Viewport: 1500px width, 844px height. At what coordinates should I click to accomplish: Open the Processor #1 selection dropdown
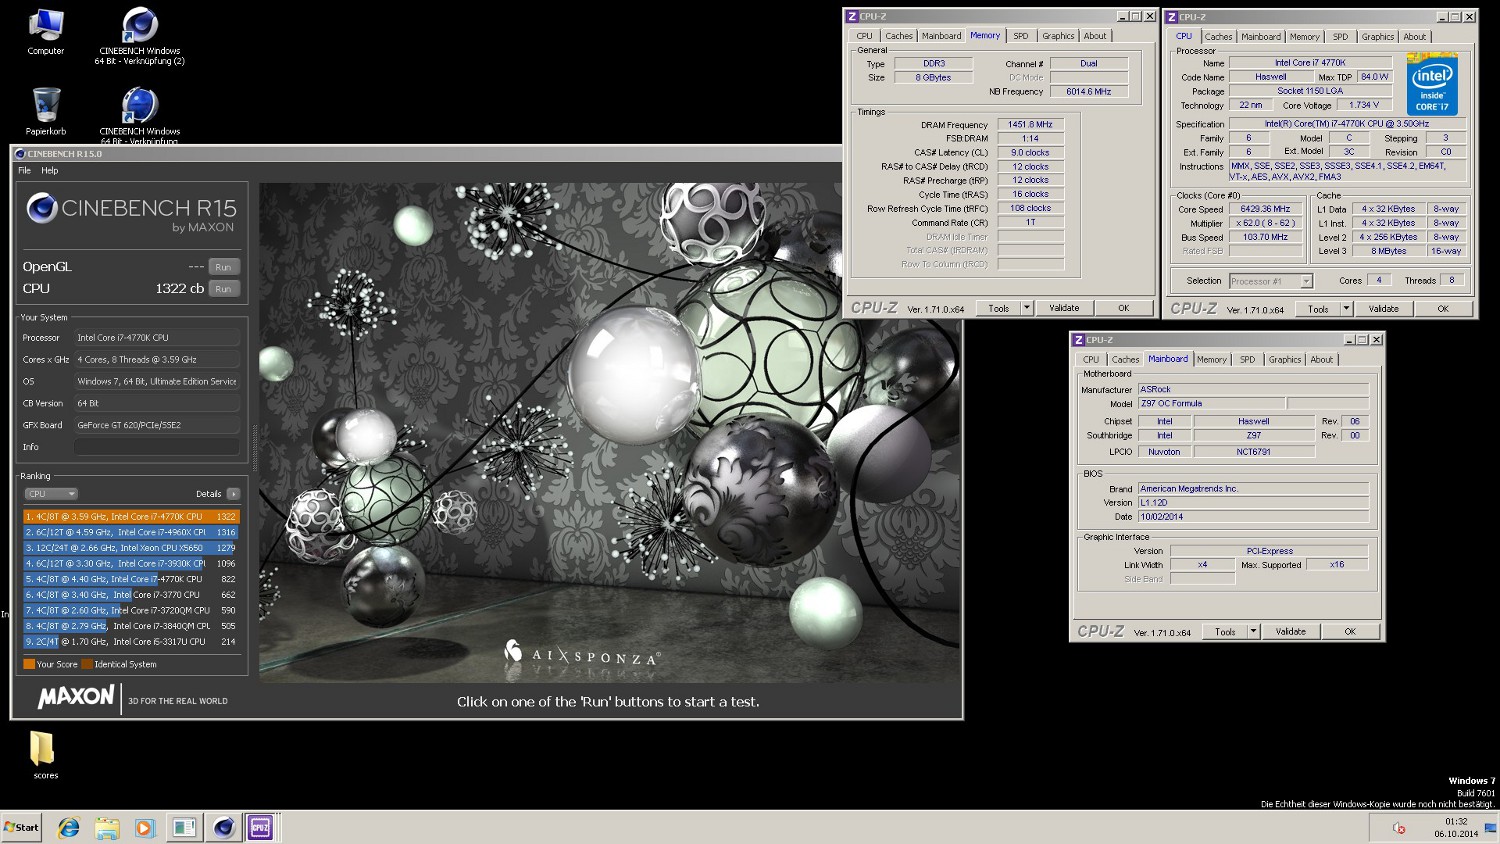pos(1270,281)
